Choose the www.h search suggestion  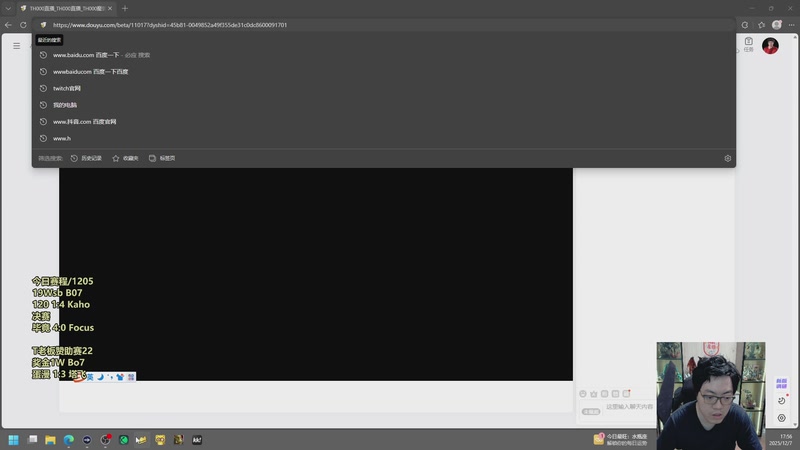coord(384,138)
